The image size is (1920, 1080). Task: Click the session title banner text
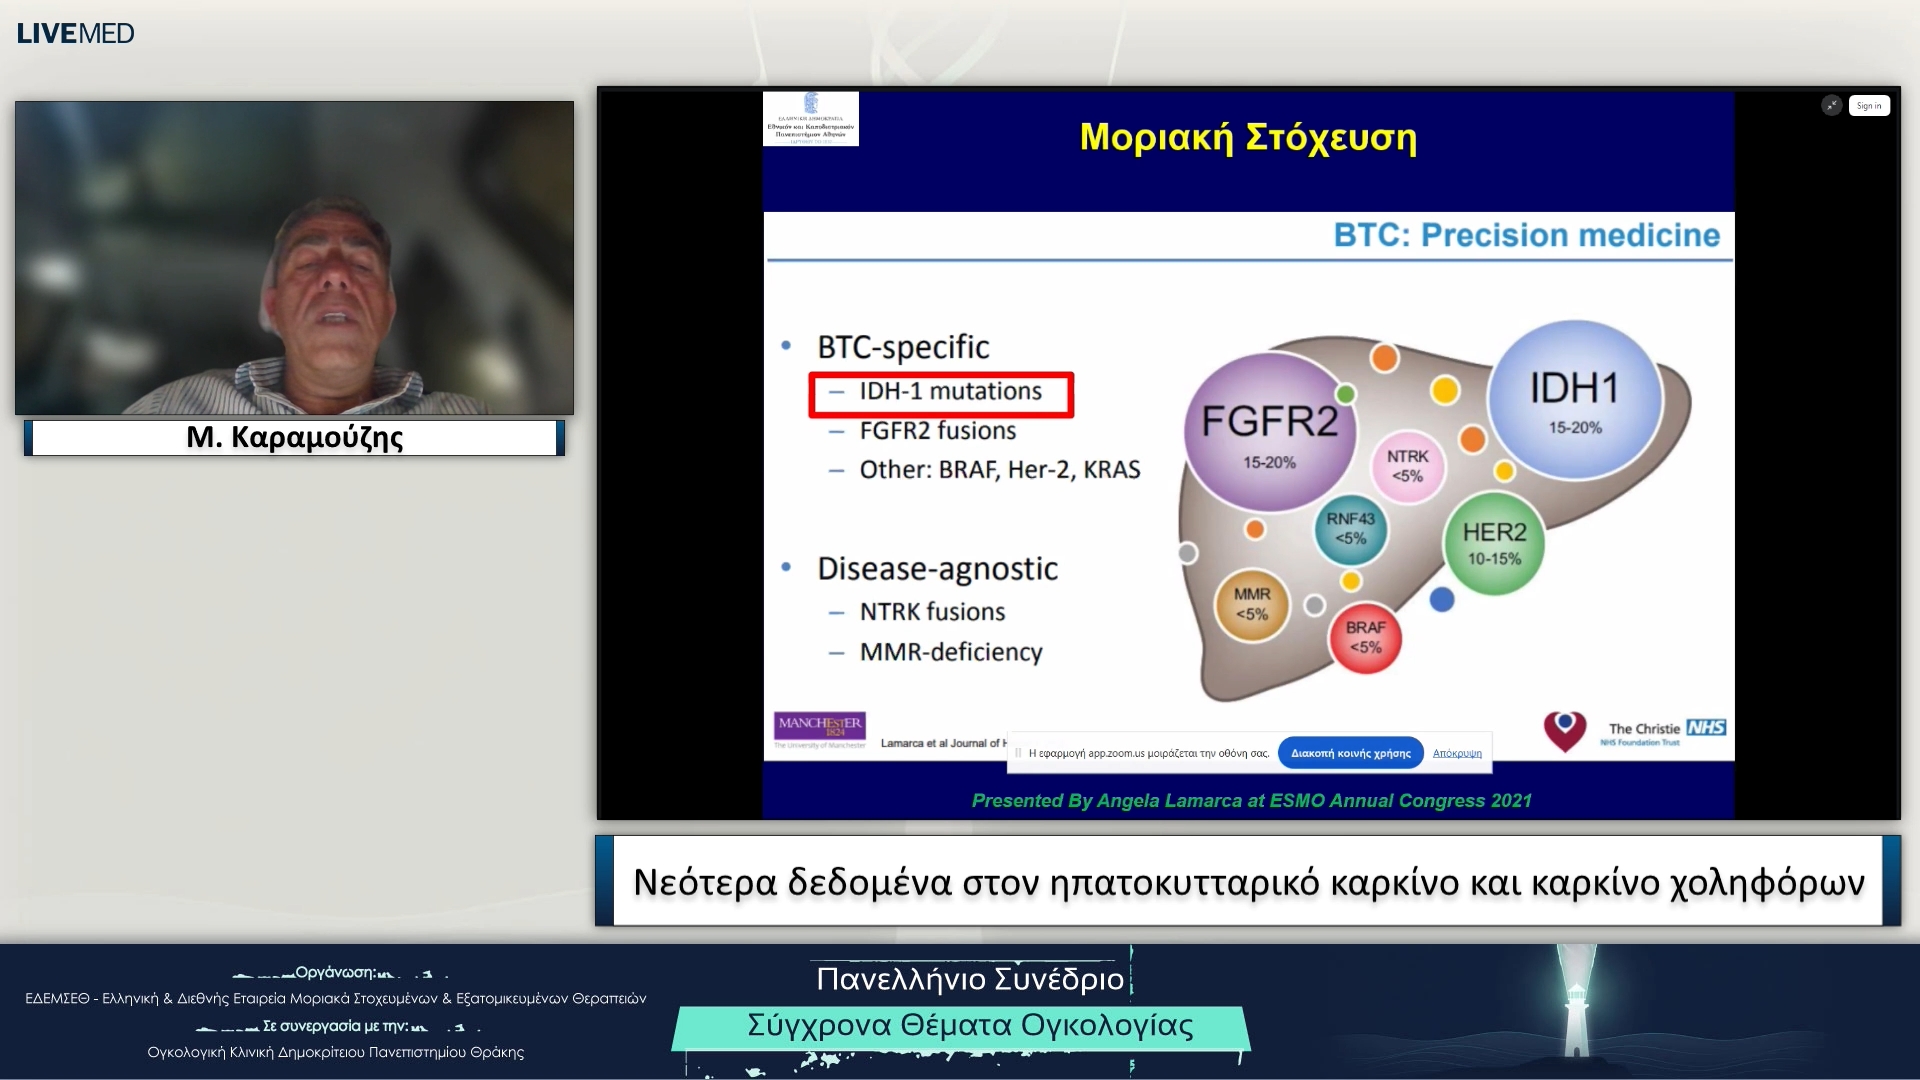(x=1248, y=882)
